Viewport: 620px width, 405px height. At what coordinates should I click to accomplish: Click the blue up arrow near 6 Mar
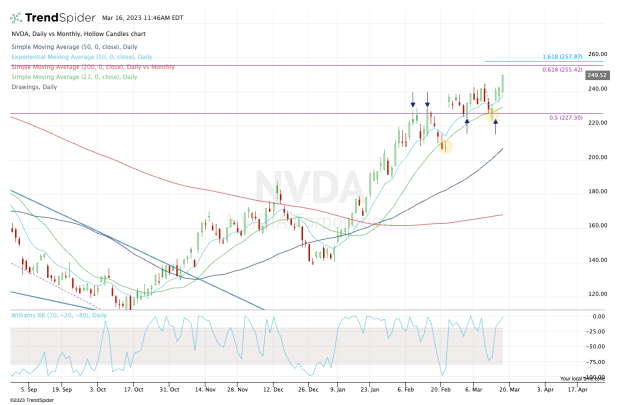(x=467, y=120)
